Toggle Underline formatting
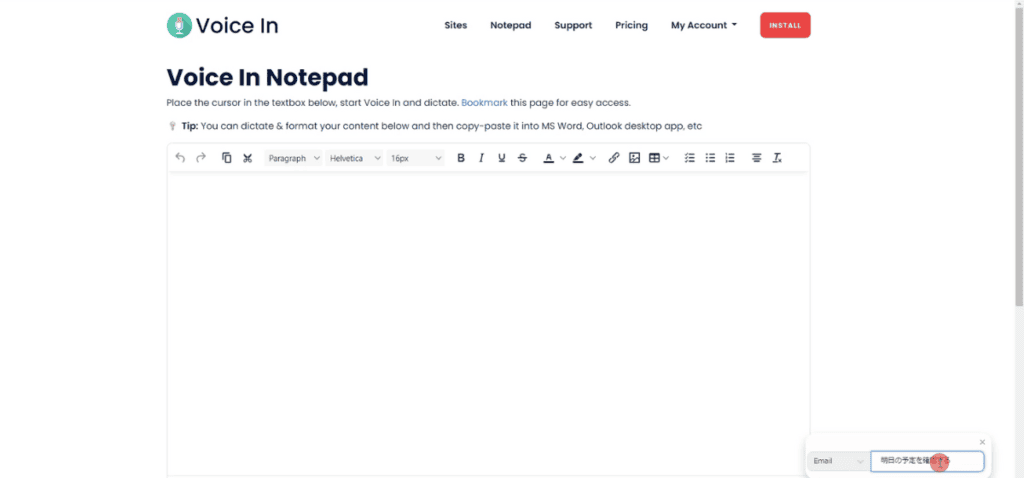The width and height of the screenshot is (1024, 478). 502,157
